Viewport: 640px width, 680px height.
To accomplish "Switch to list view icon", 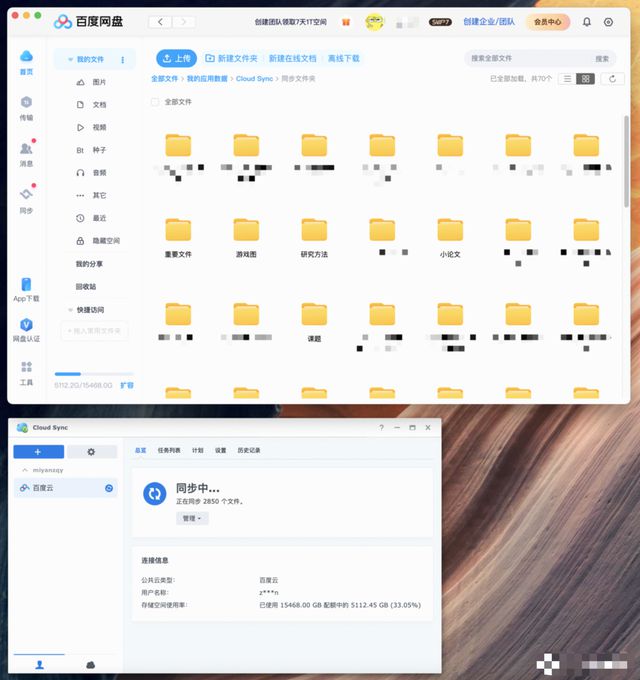I will pyautogui.click(x=567, y=79).
